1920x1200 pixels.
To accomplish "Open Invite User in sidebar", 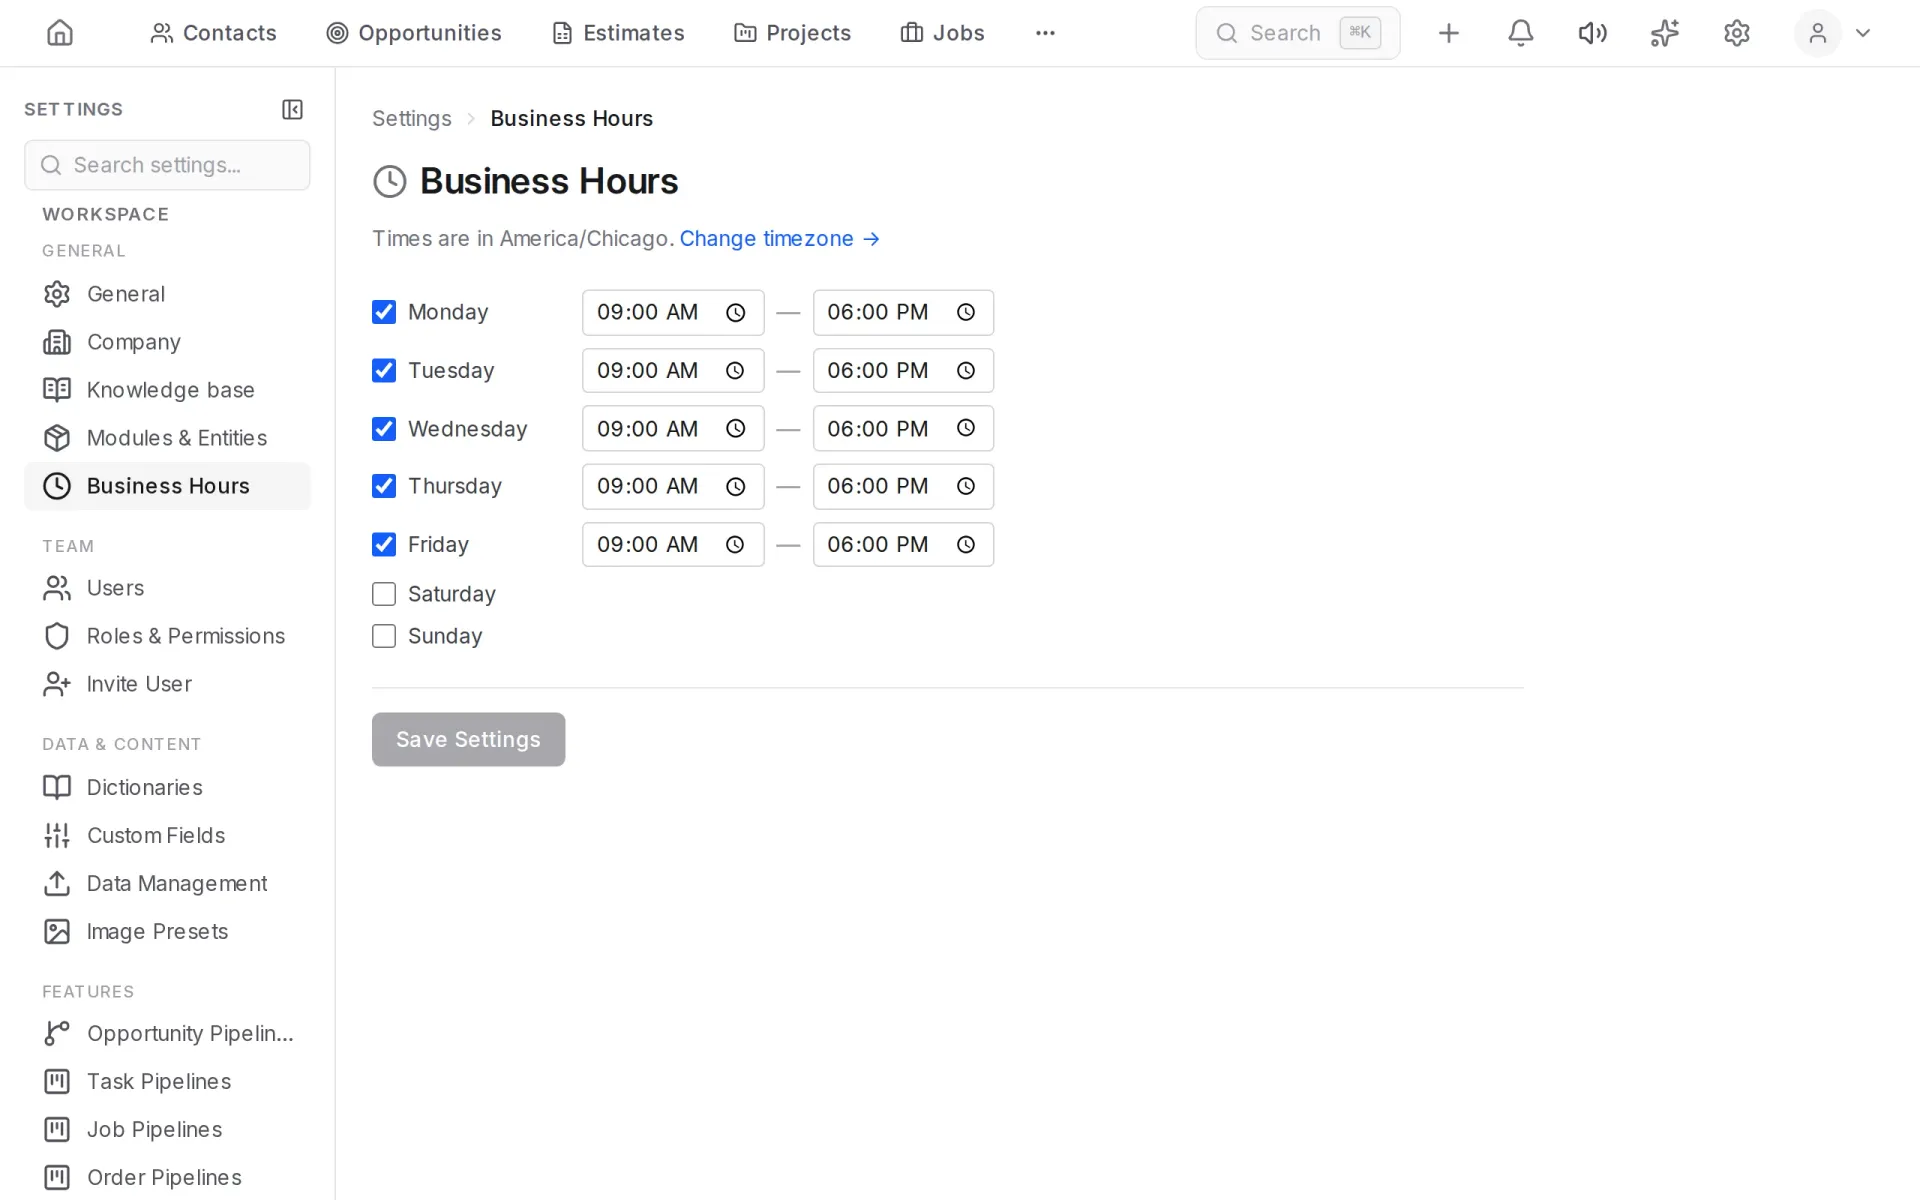I will pos(167,684).
